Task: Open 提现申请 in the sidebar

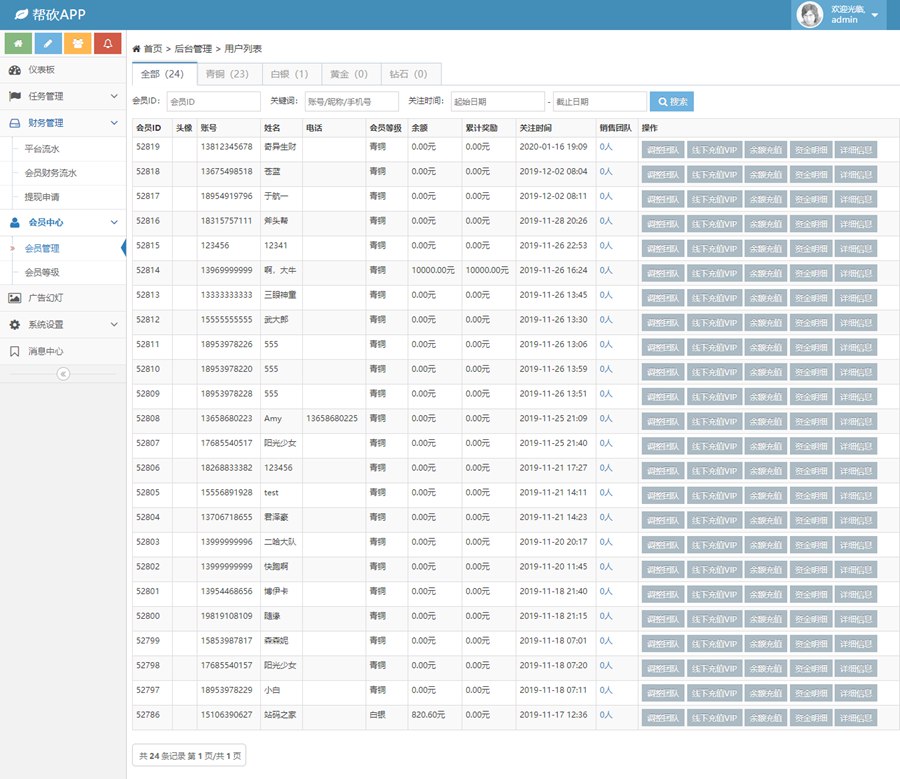Action: [x=42, y=197]
